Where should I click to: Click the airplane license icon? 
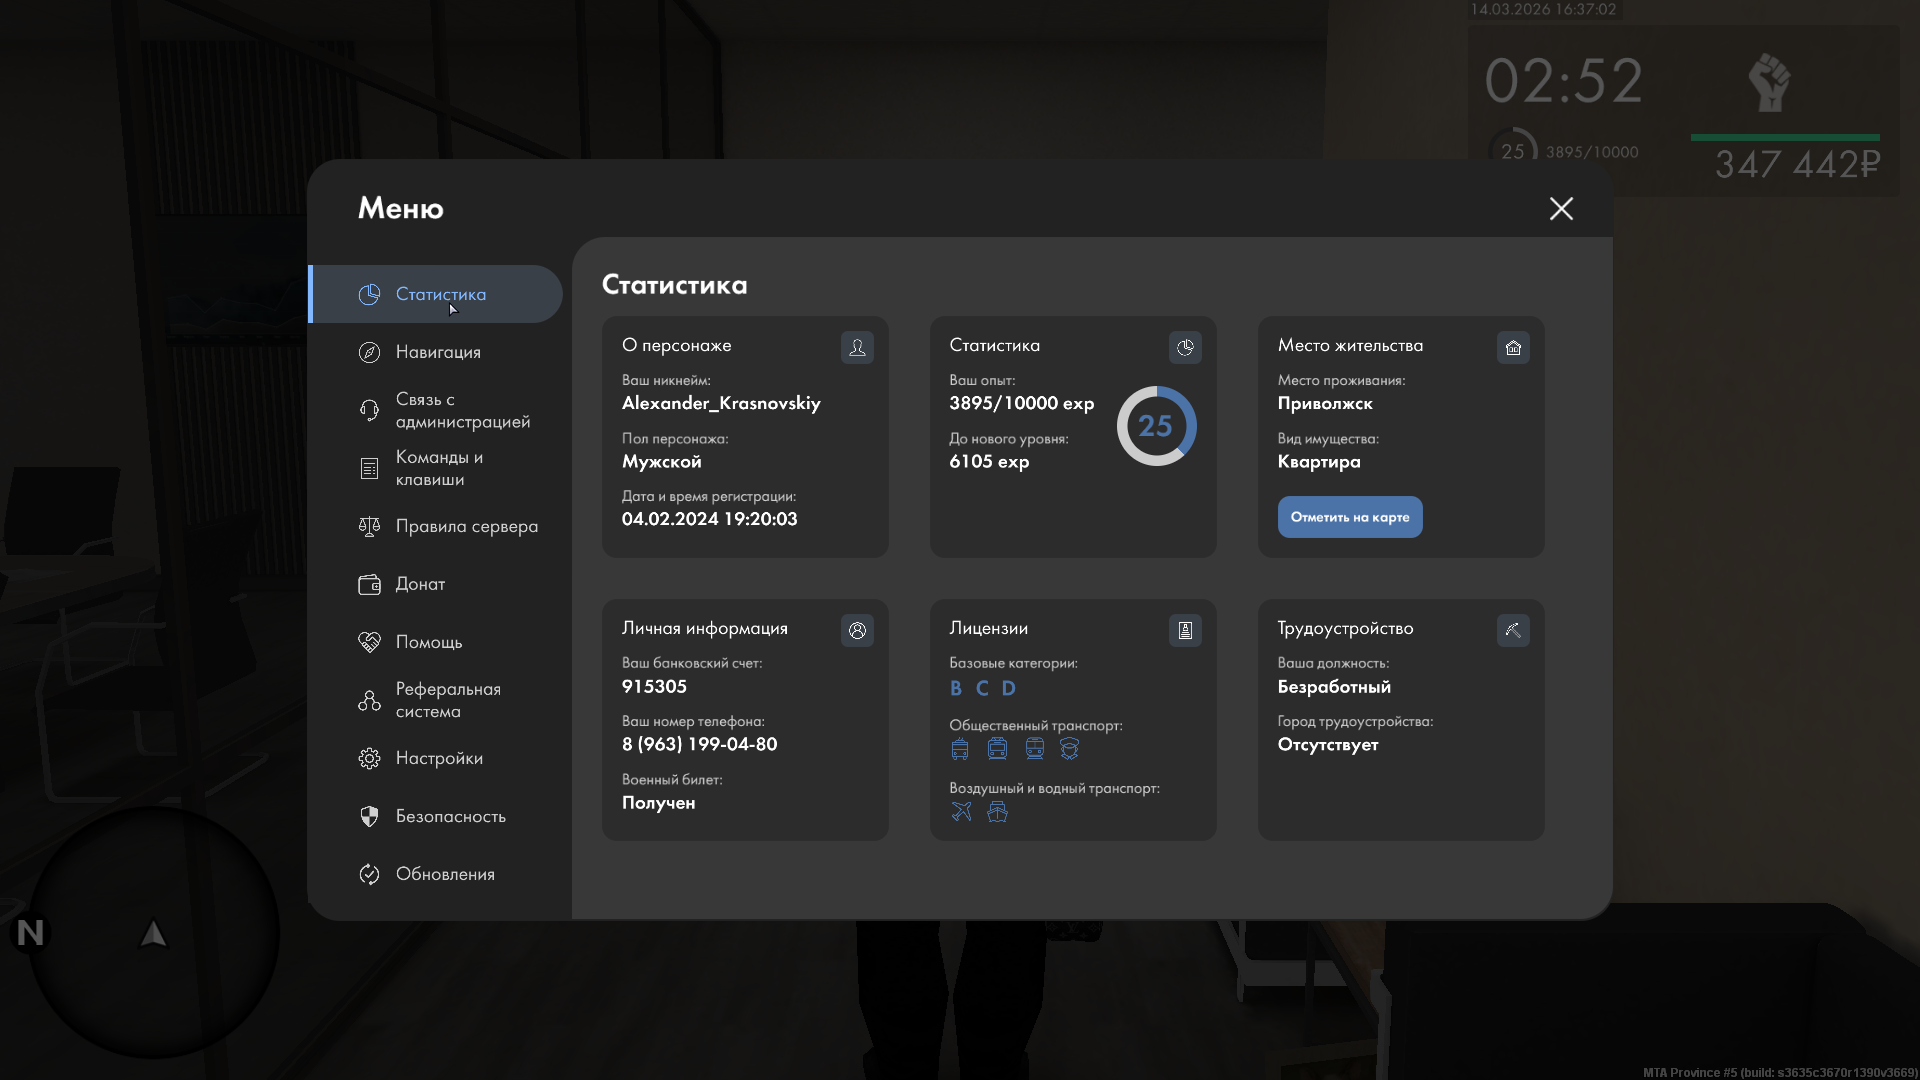point(961,811)
